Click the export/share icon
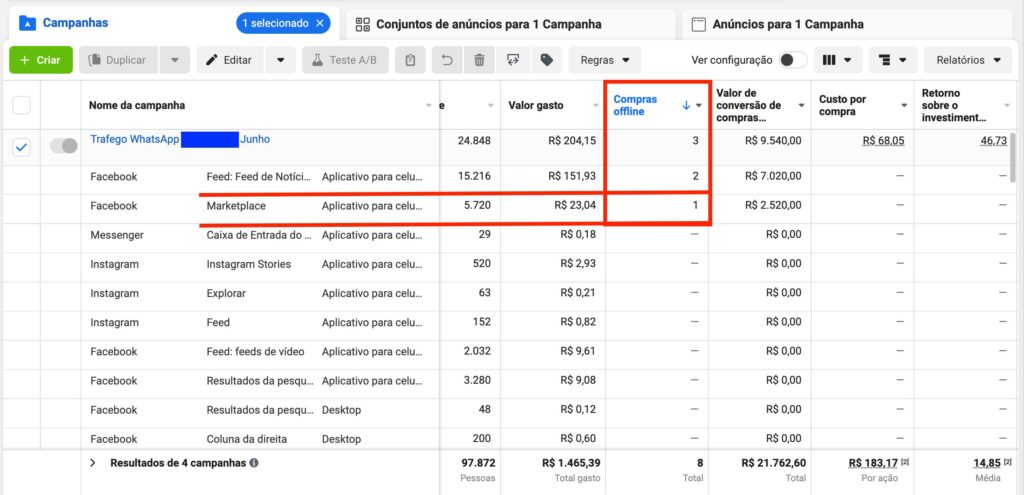The height and width of the screenshot is (495, 1024). (x=513, y=60)
